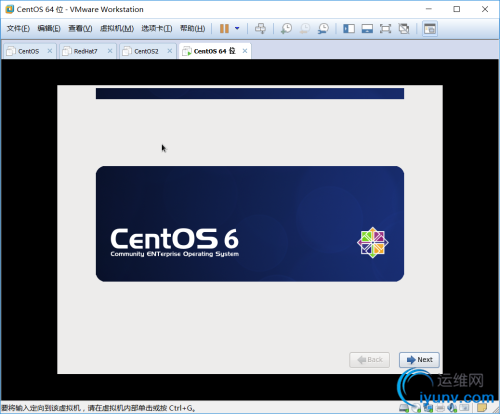Toggle console view toolbar button
The height and width of the screenshot is (414, 500).
click(x=430, y=29)
